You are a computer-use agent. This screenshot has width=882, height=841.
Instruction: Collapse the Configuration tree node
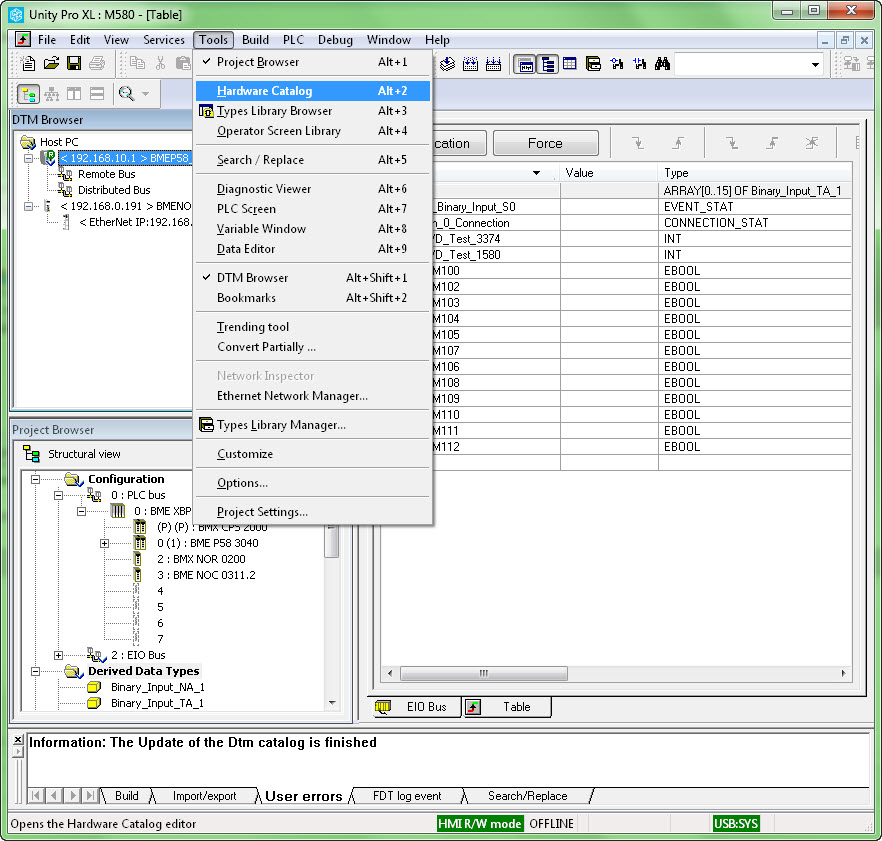(35, 479)
